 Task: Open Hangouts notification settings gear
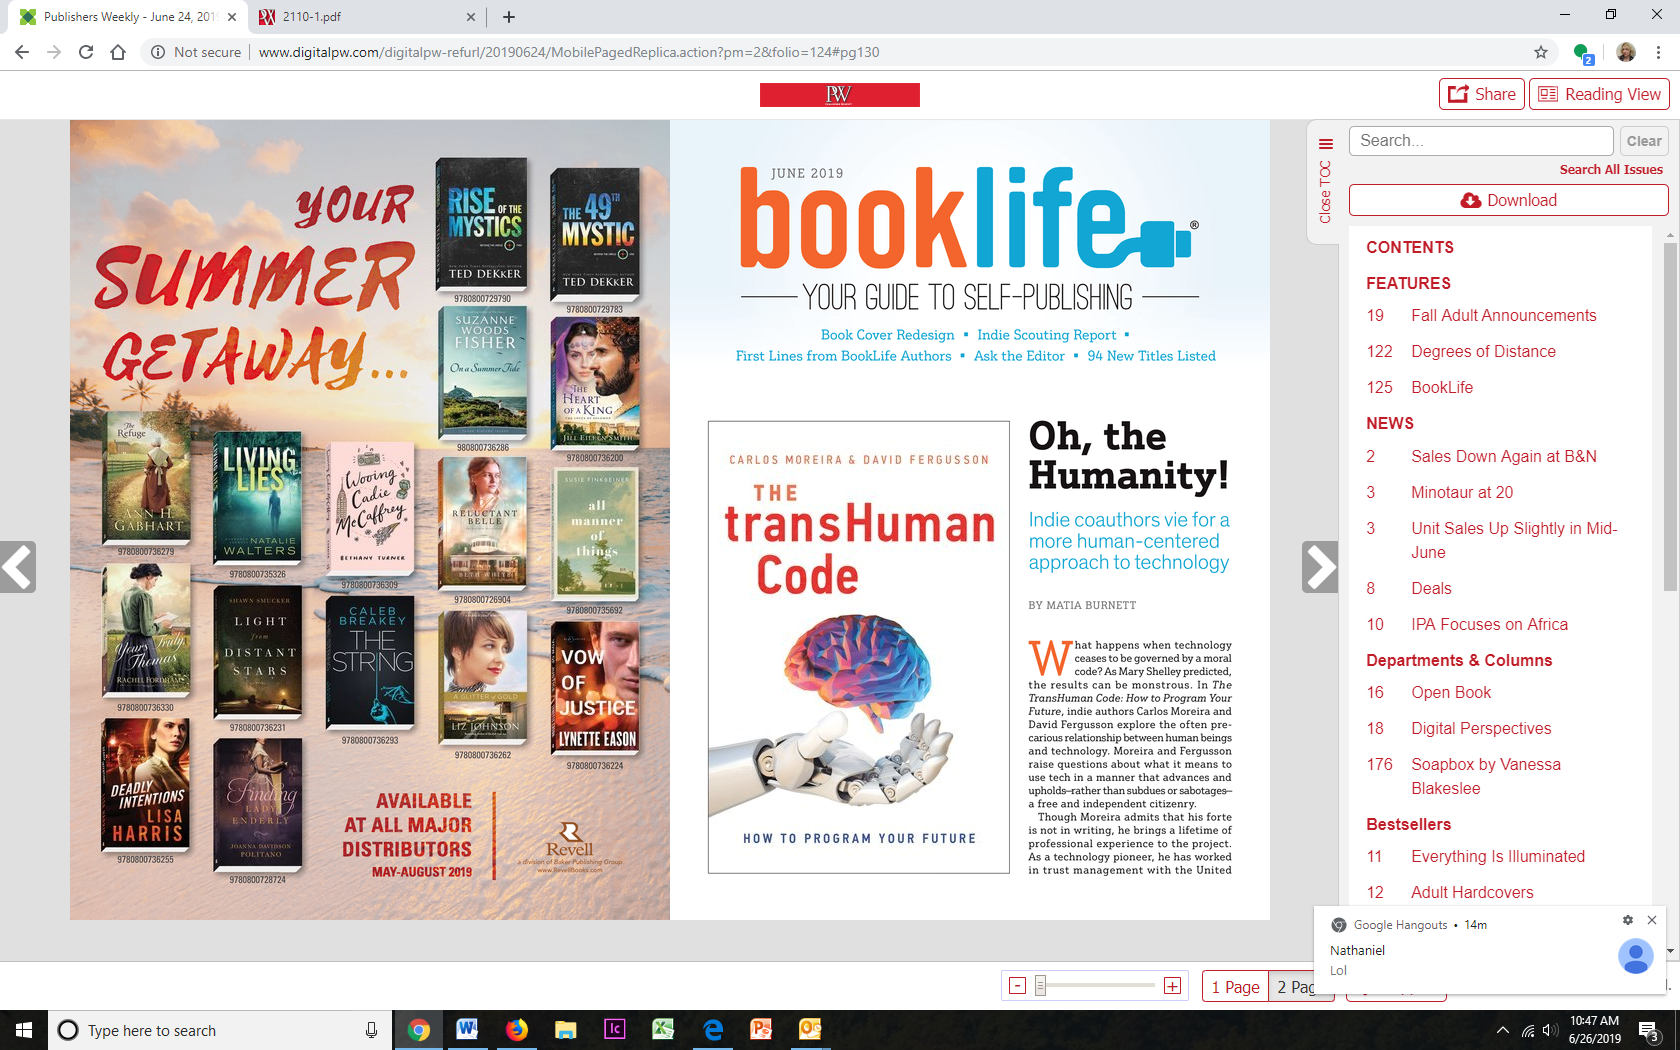pos(1628,920)
